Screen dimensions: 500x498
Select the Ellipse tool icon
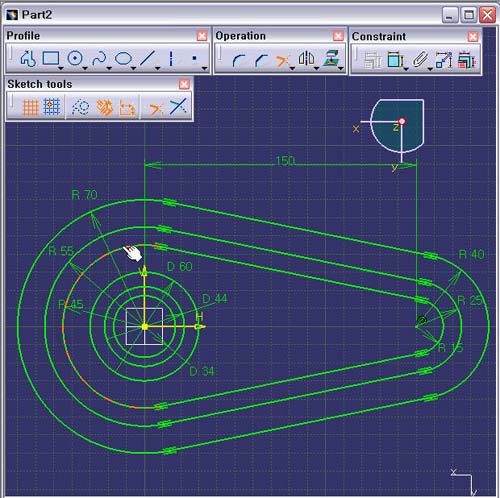pyautogui.click(x=123, y=59)
